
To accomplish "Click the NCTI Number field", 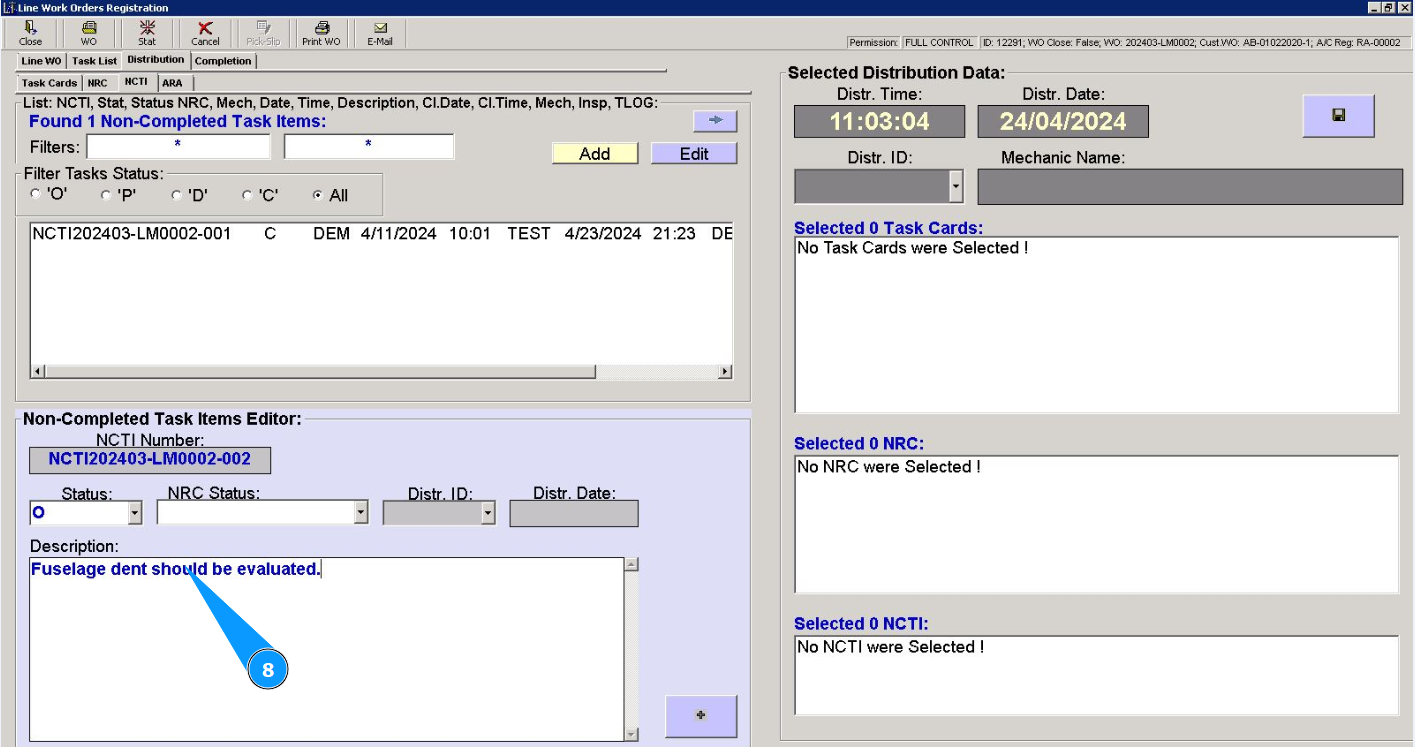I will 150,460.
